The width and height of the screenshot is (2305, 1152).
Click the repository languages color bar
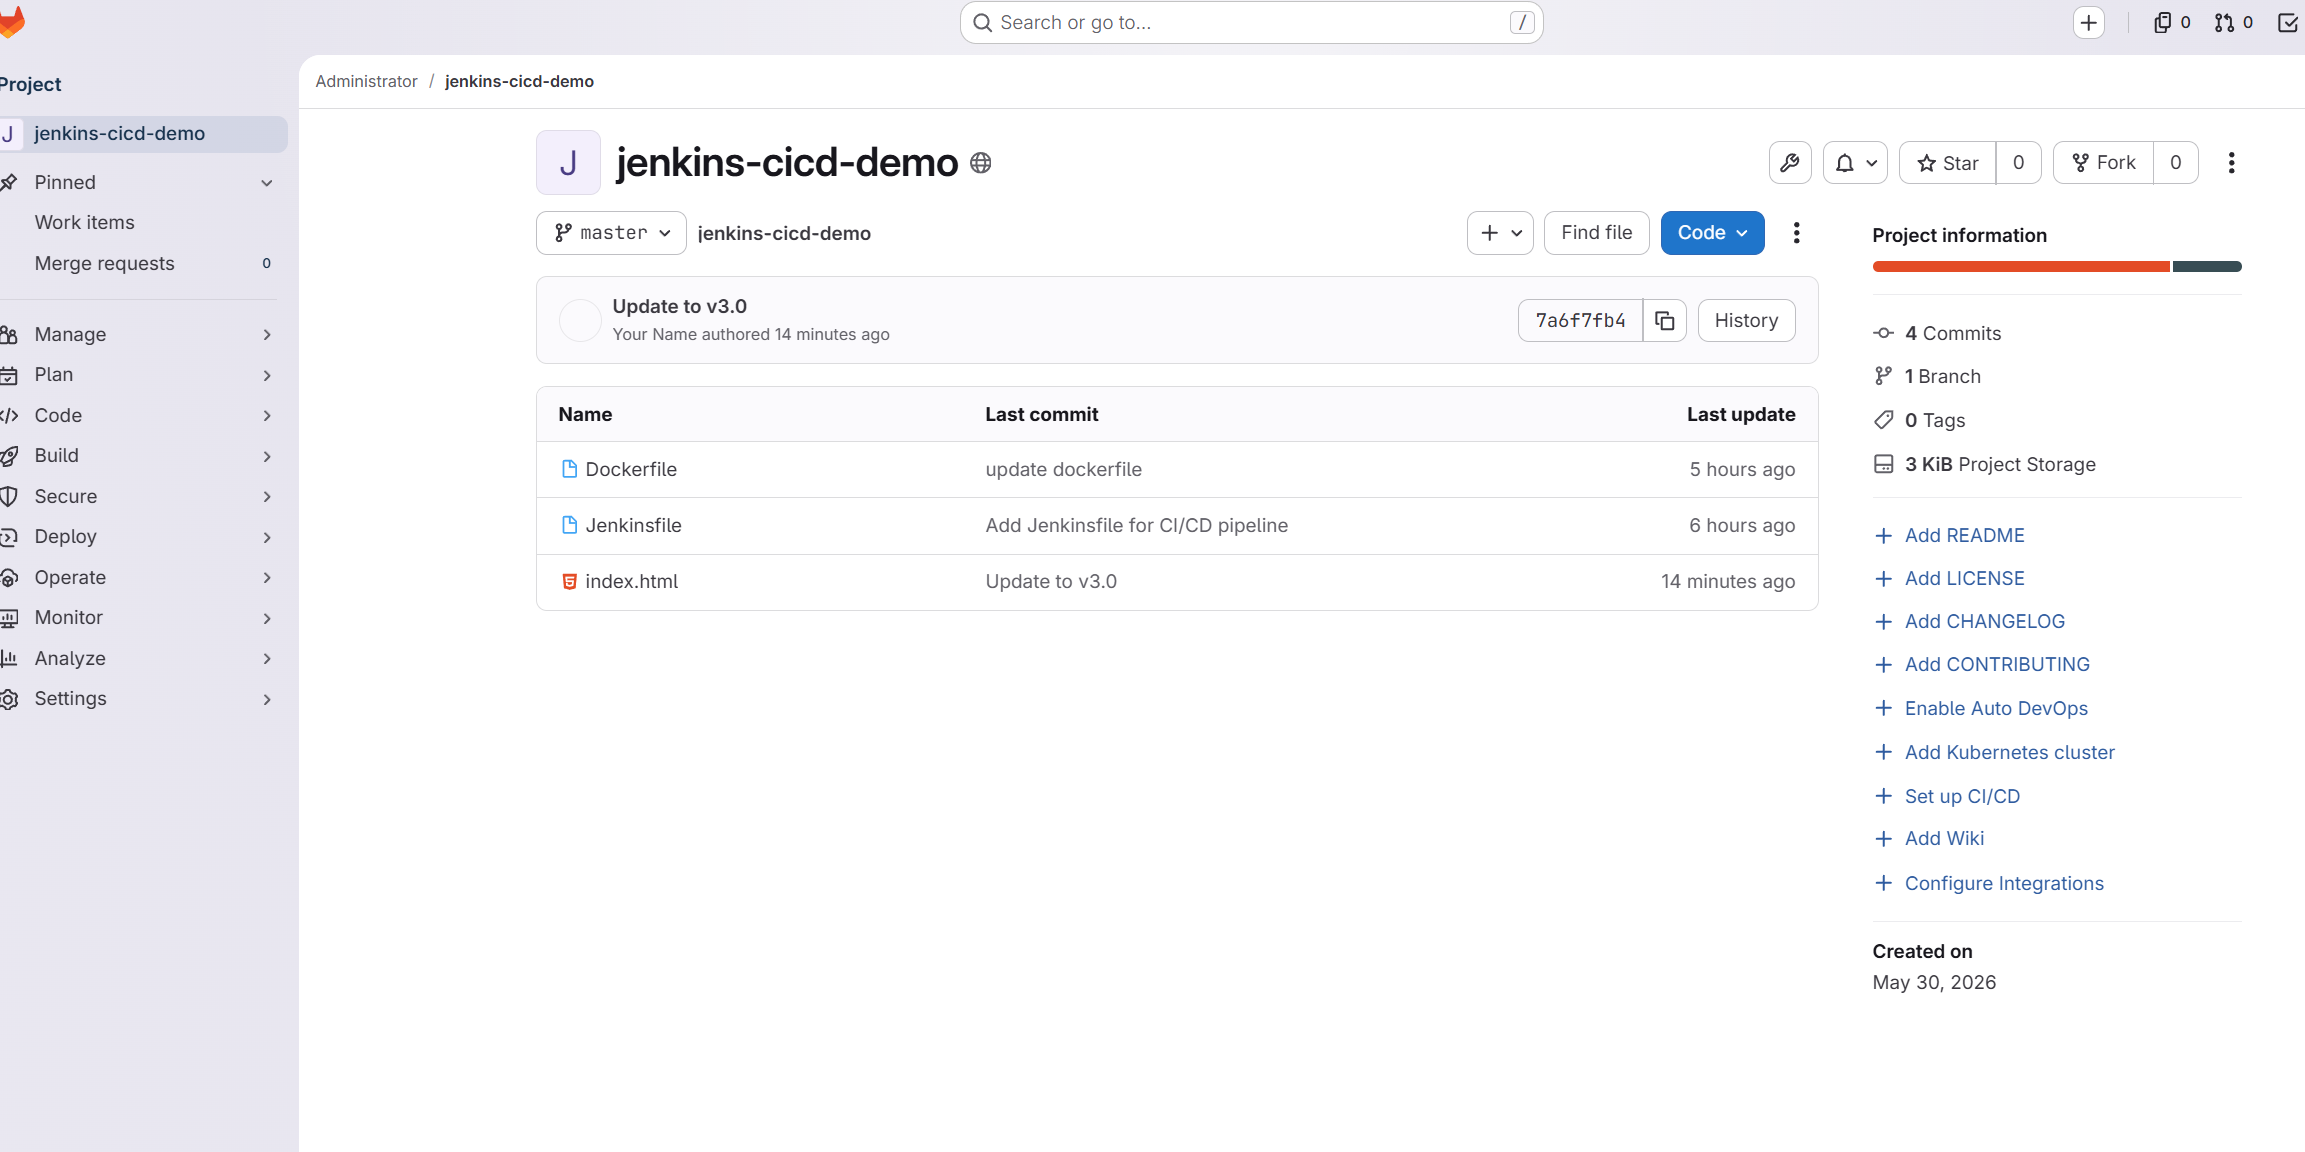click(2057, 267)
